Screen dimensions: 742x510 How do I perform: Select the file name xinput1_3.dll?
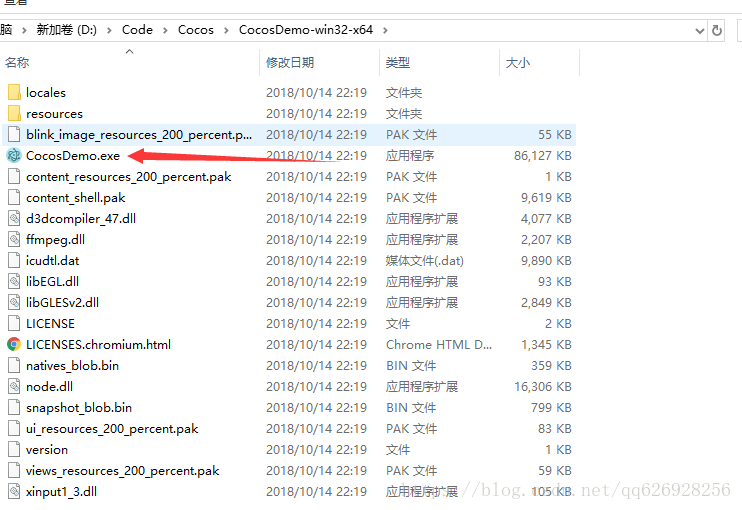[62, 492]
